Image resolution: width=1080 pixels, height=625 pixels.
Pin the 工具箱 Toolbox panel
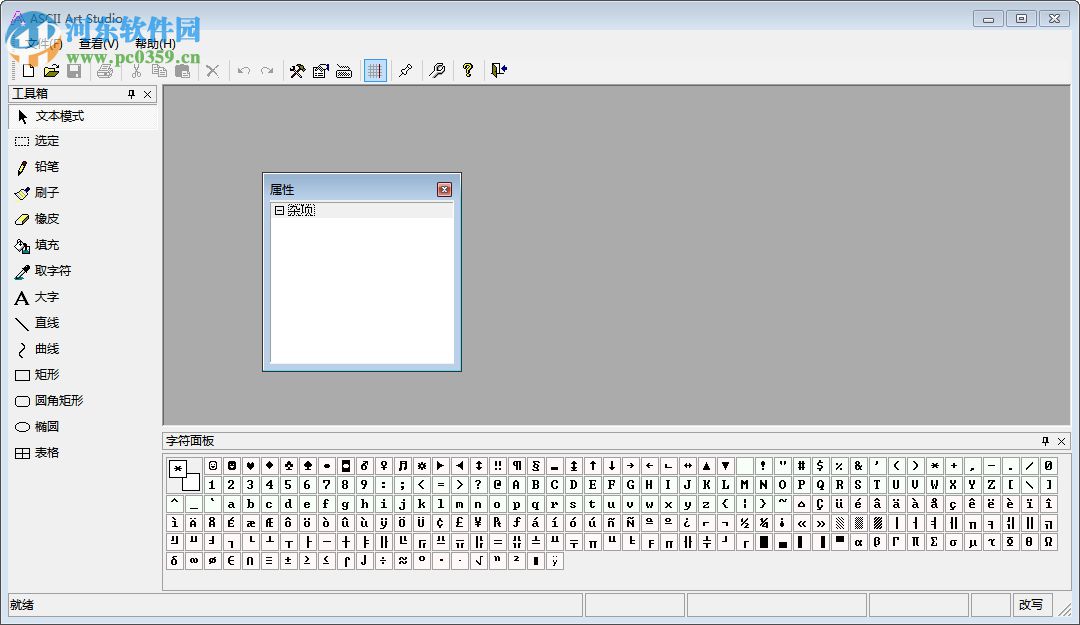click(x=132, y=94)
